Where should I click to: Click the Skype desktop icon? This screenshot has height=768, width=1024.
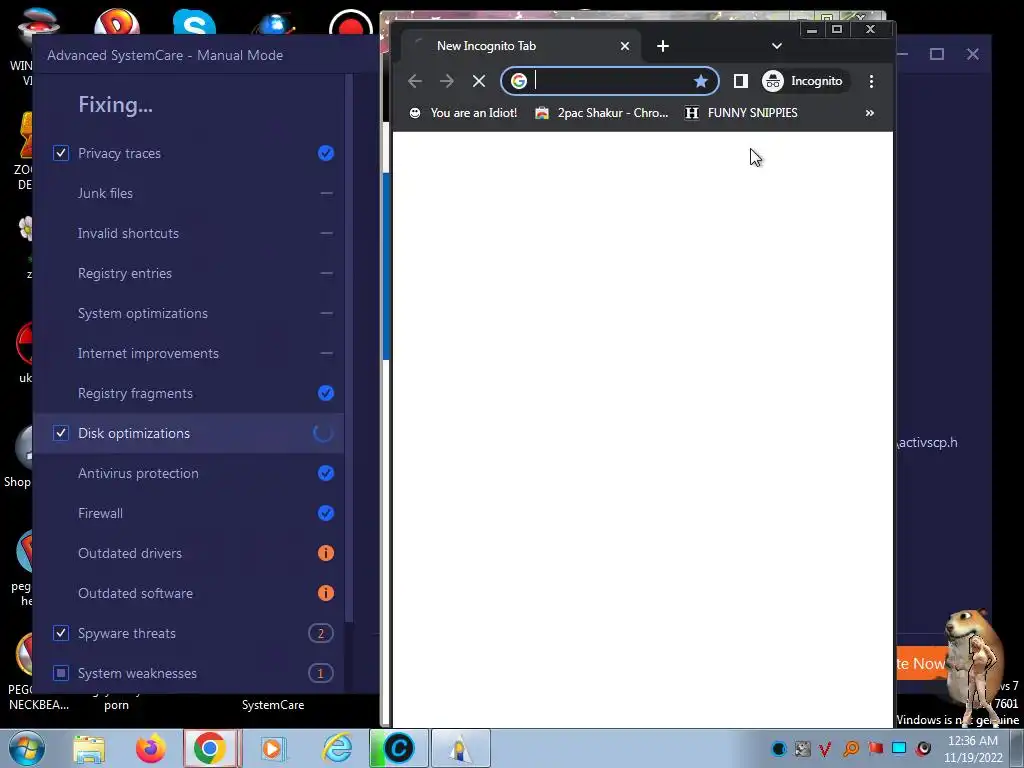click(195, 24)
